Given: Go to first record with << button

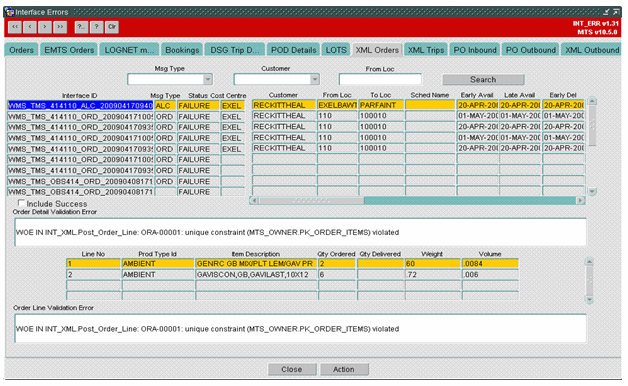Looking at the screenshot, I should (x=15, y=27).
